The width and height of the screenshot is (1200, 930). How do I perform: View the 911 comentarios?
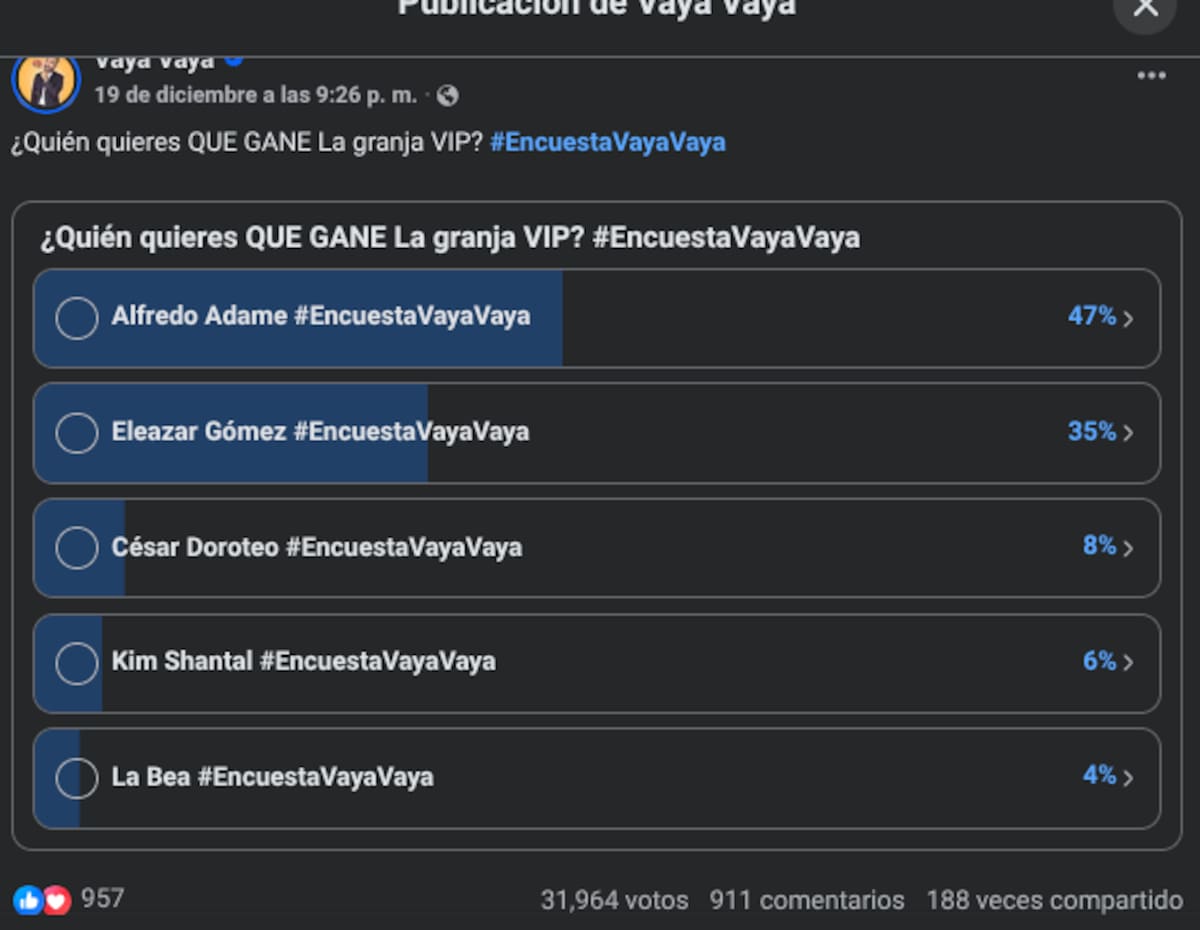[x=807, y=900]
